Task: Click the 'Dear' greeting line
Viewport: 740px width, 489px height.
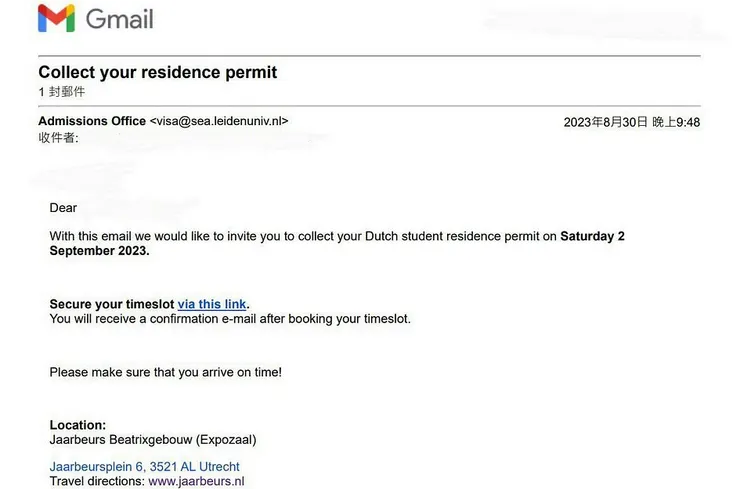Action: coord(63,208)
